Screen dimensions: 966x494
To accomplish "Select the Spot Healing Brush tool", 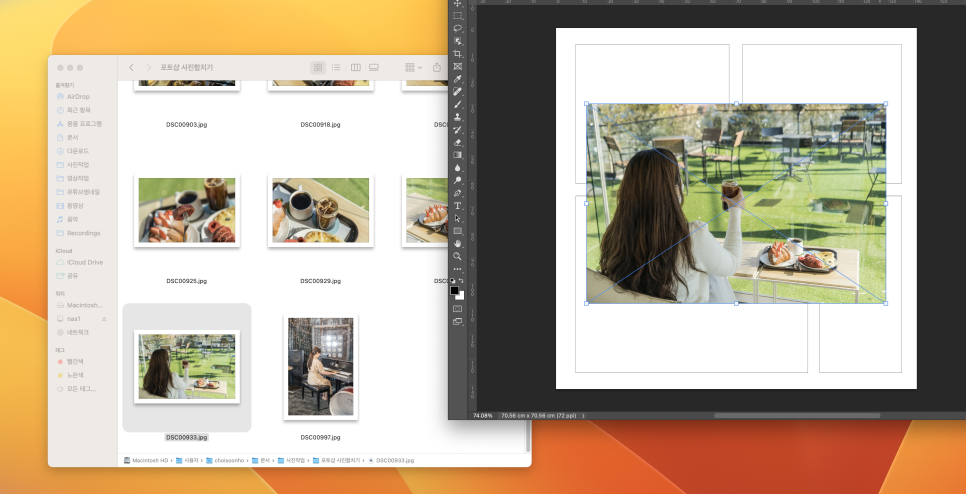I will pos(458,92).
